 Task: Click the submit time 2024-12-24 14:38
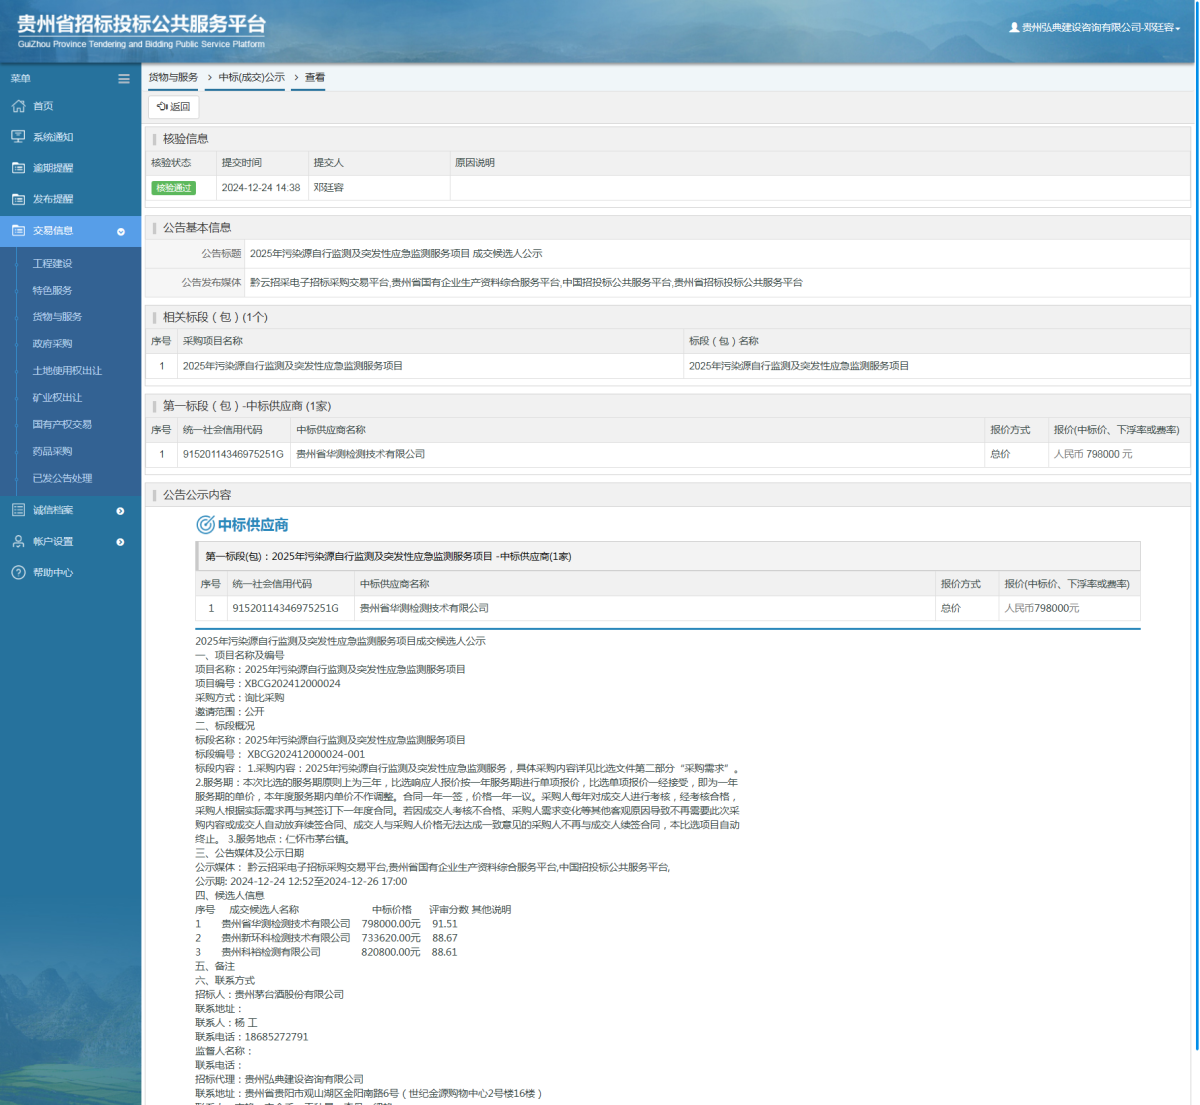tap(261, 188)
